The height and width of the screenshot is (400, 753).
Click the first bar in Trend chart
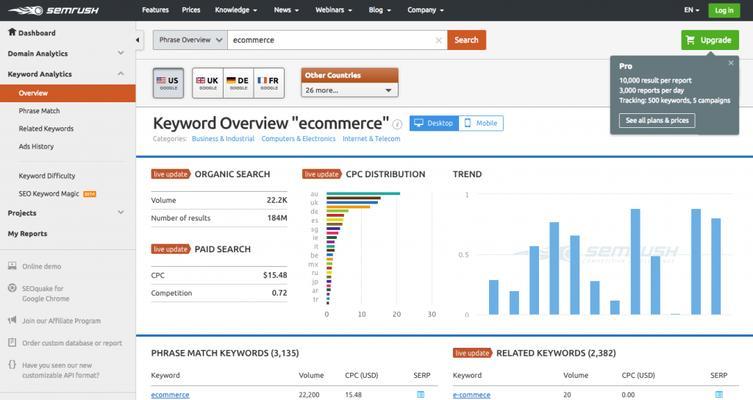[x=494, y=297]
